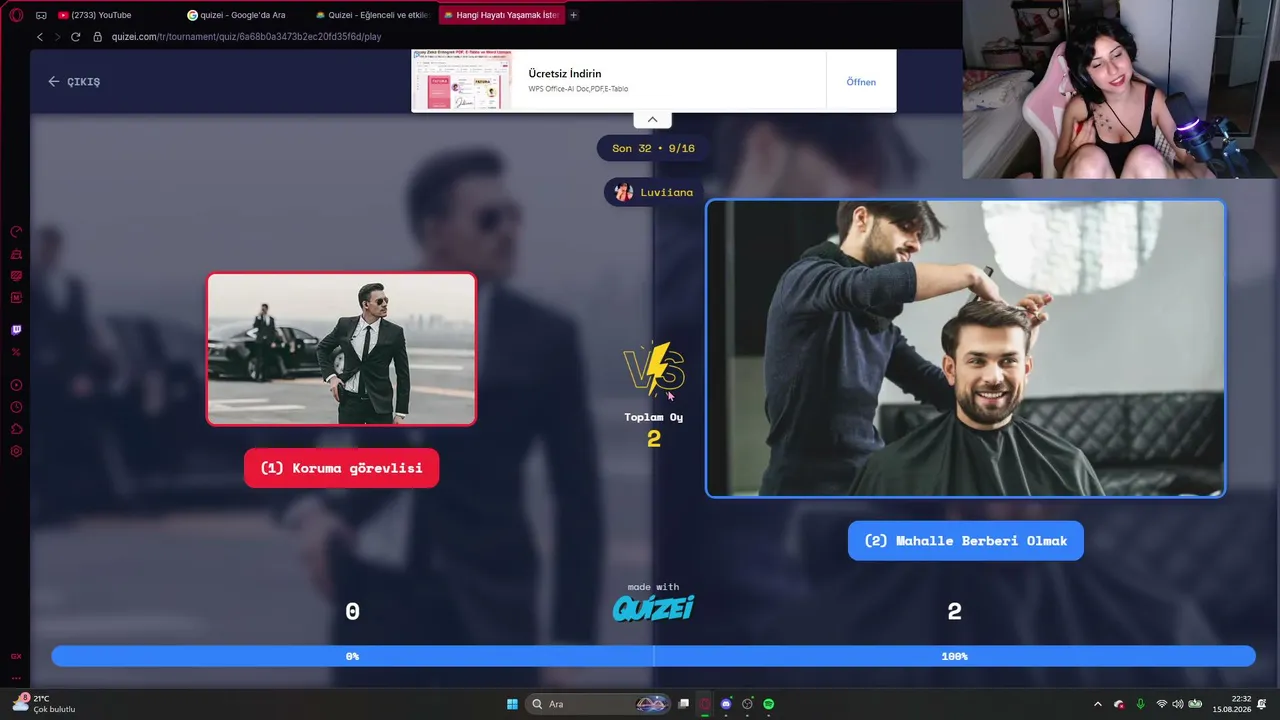This screenshot has width=1280, height=720.
Task: Click the Opera GX taskbar icon
Action: point(705,704)
